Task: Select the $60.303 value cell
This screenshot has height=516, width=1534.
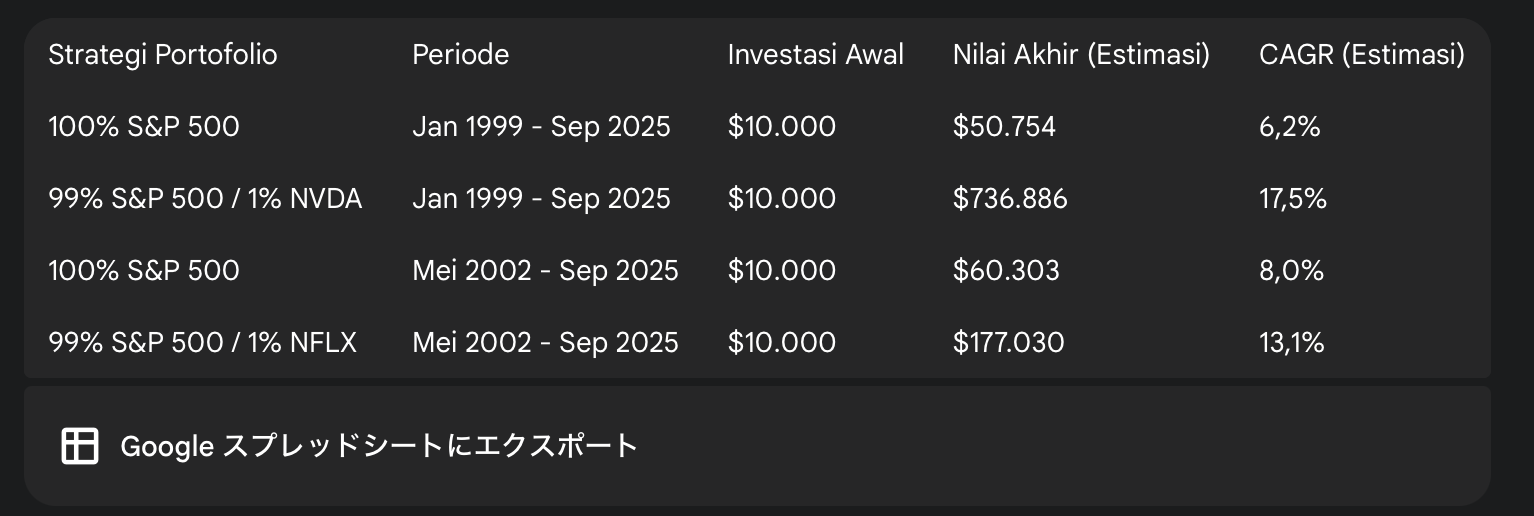Action: tap(1006, 271)
